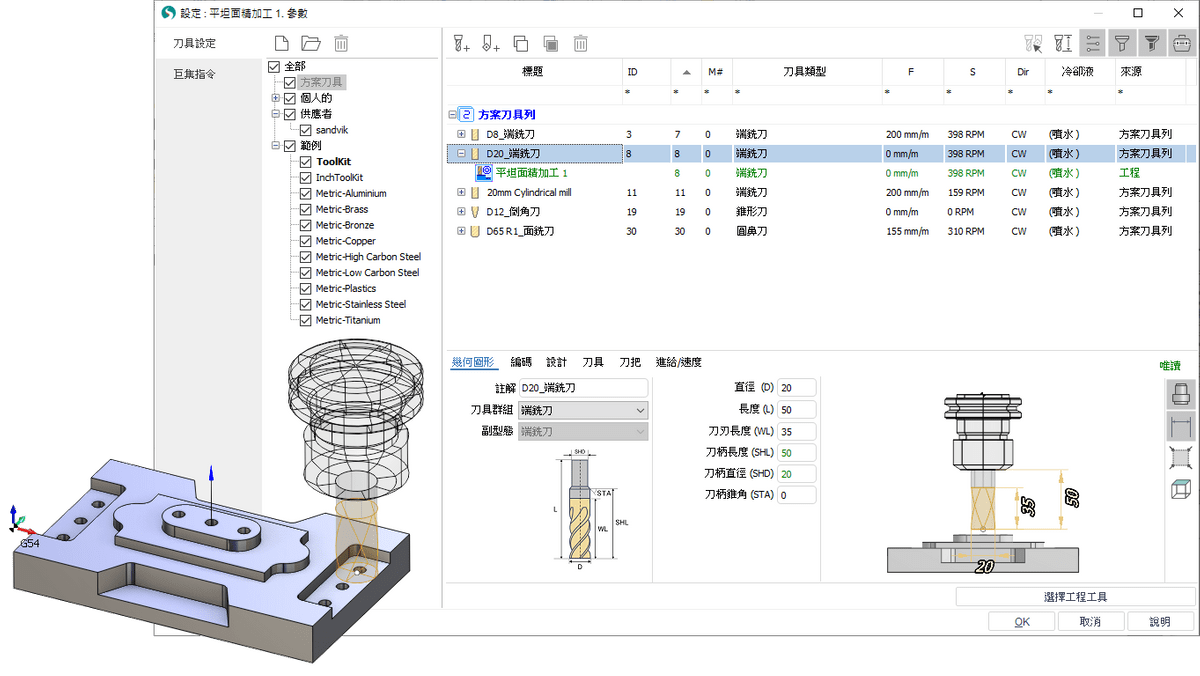Open the toolbox icon at top right

coord(1181,44)
